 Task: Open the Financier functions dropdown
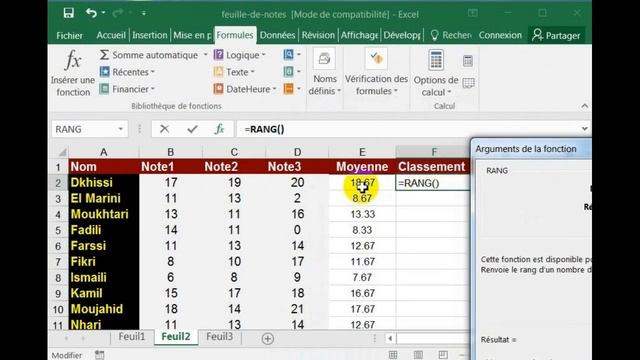click(127, 89)
